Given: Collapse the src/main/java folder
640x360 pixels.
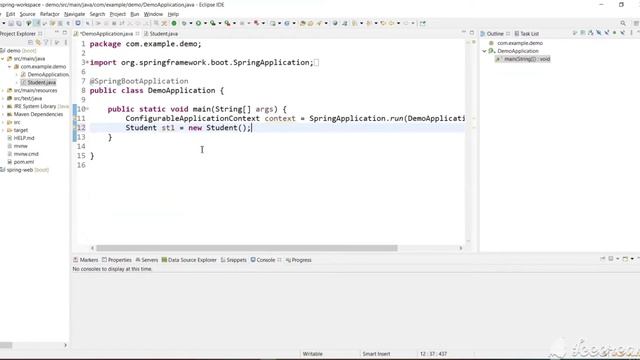Looking at the screenshot, I should pyautogui.click(x=3, y=59).
